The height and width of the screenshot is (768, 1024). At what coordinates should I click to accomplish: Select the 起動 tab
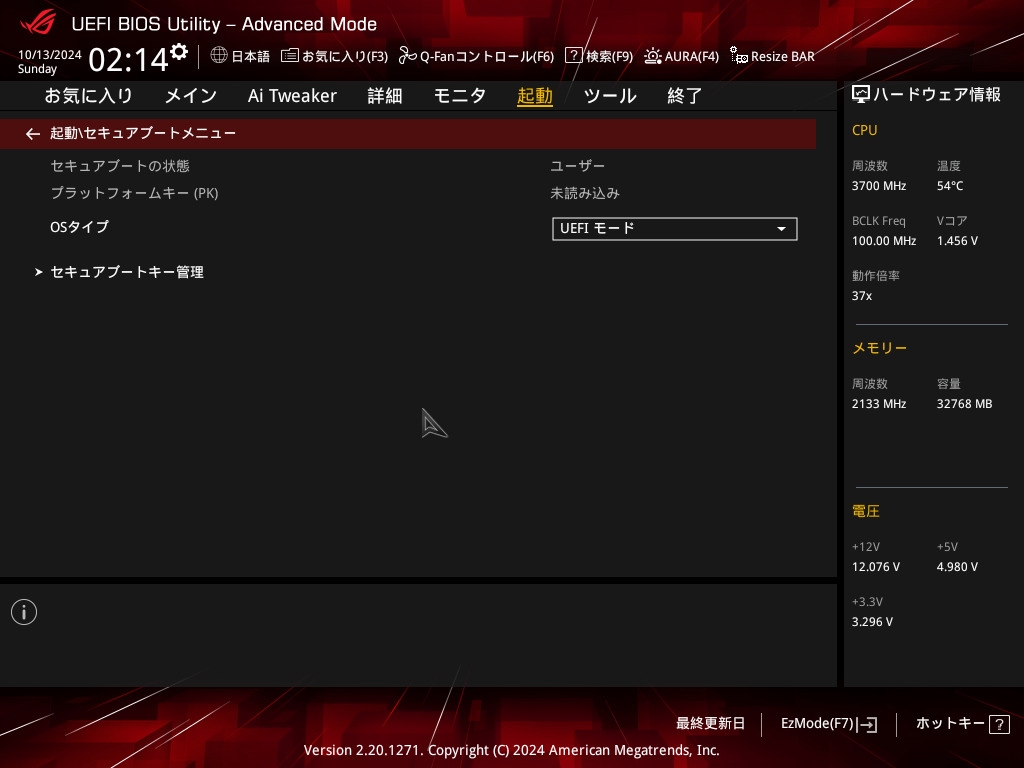pyautogui.click(x=535, y=96)
